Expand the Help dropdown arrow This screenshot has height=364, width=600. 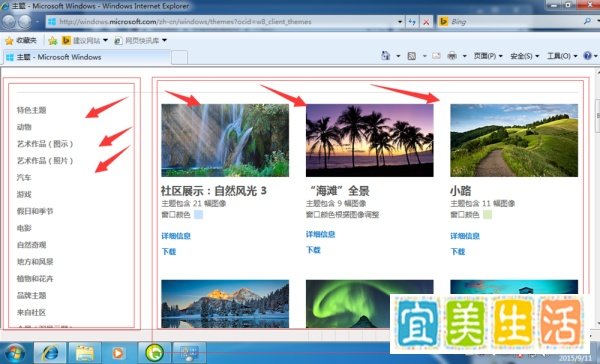595,56
